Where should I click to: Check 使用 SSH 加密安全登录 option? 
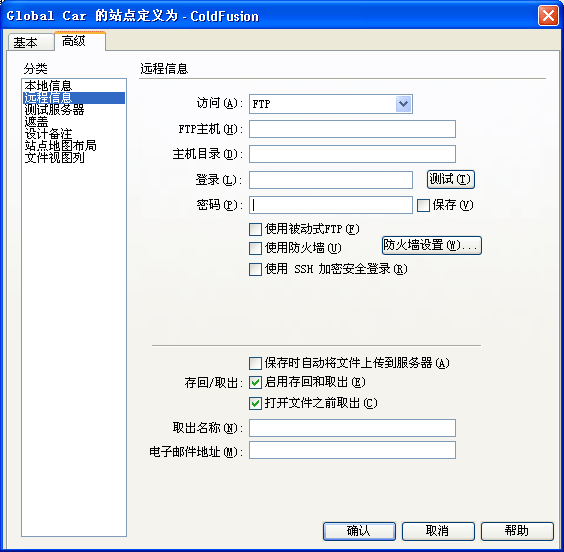tap(255, 269)
